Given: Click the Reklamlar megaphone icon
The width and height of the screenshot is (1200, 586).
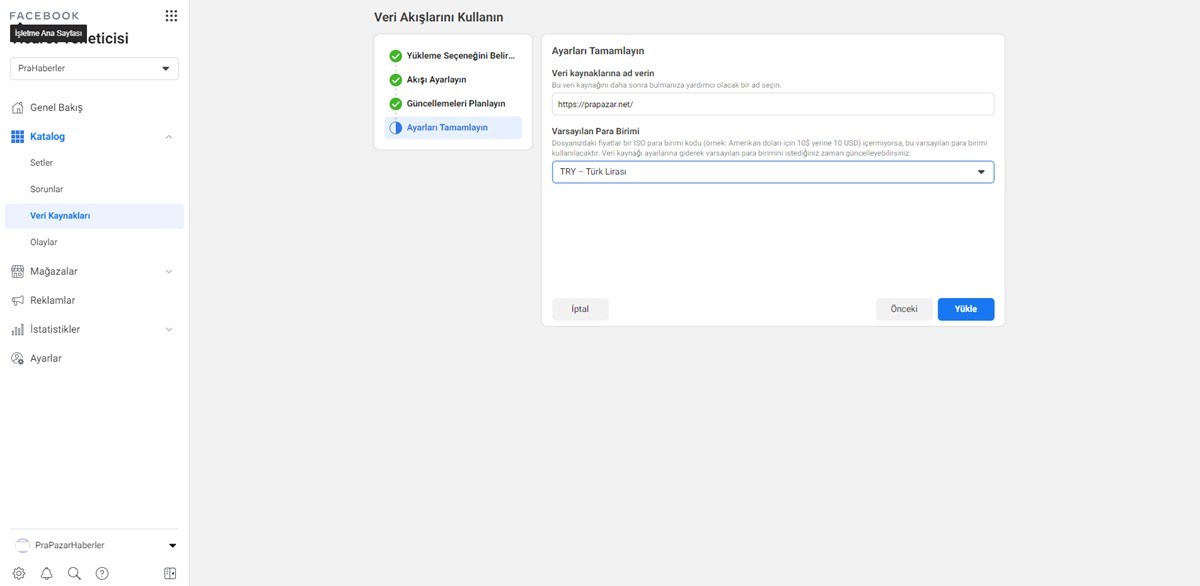Looking at the screenshot, I should [18, 301].
